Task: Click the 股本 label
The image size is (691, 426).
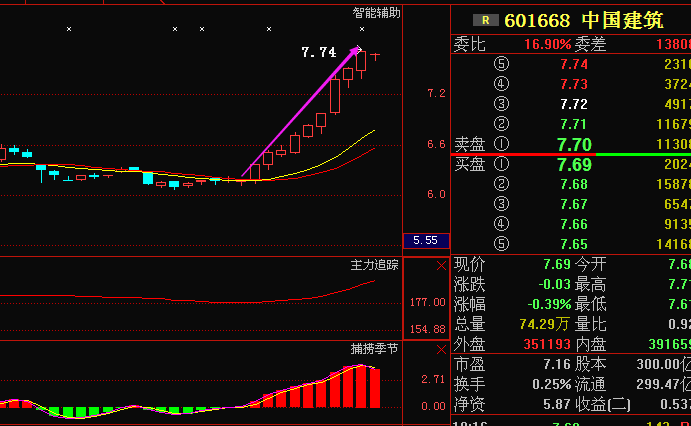Action: click(590, 364)
